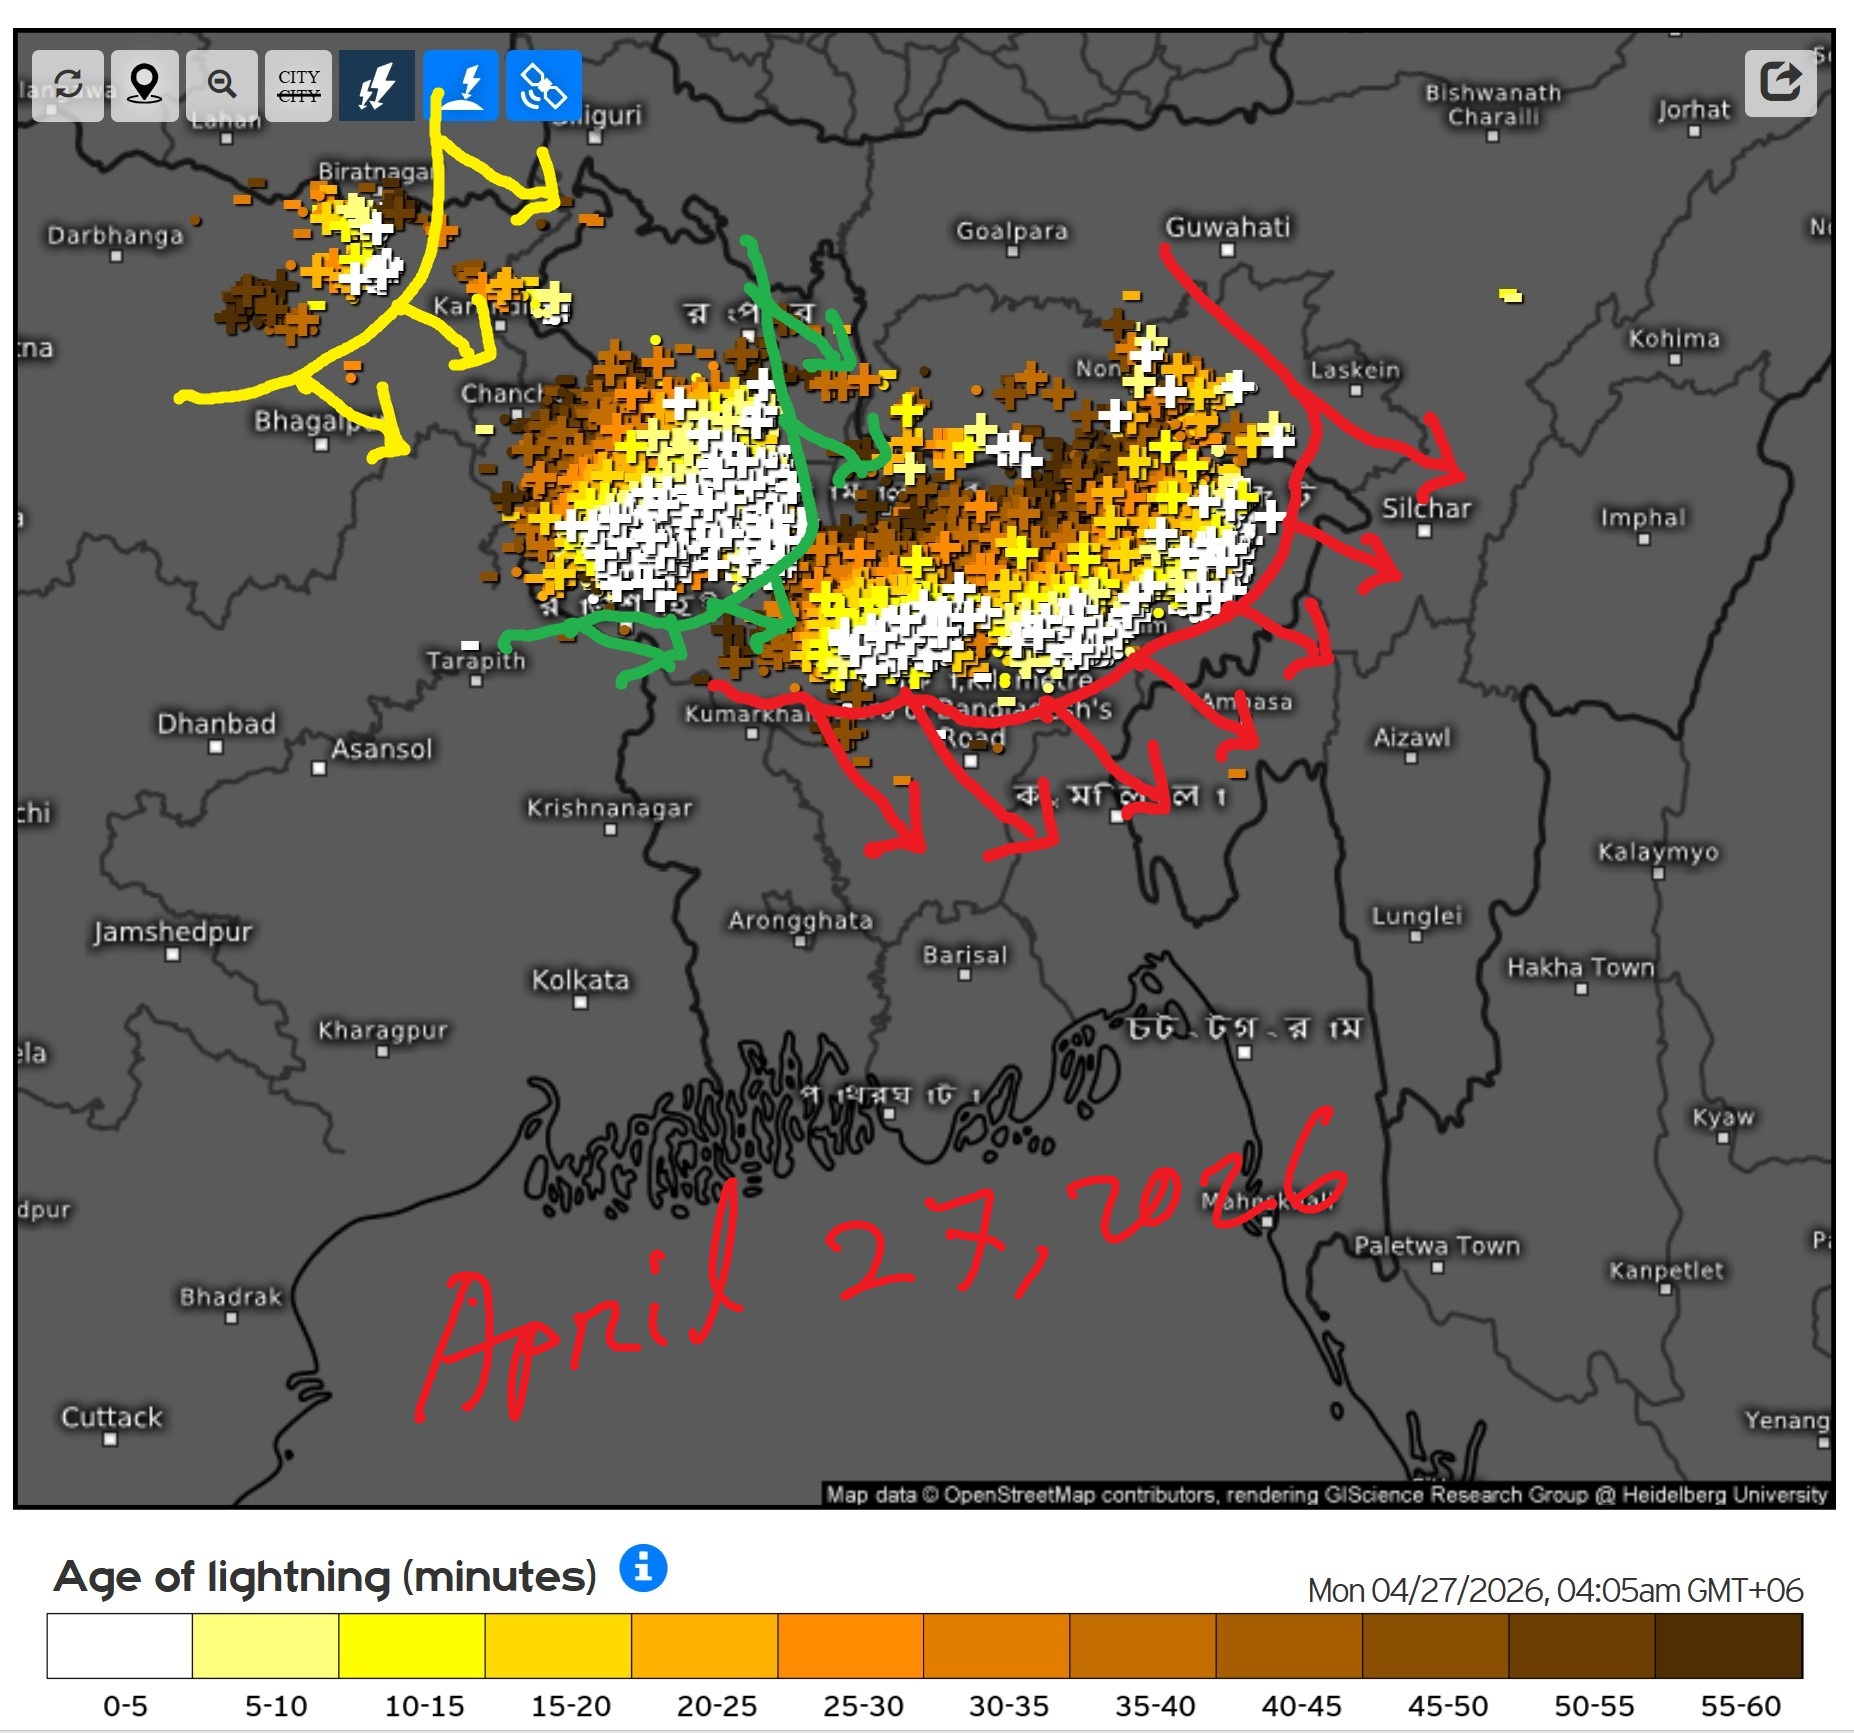
Task: Click the Imphal city marker label
Action: pyautogui.click(x=1642, y=518)
